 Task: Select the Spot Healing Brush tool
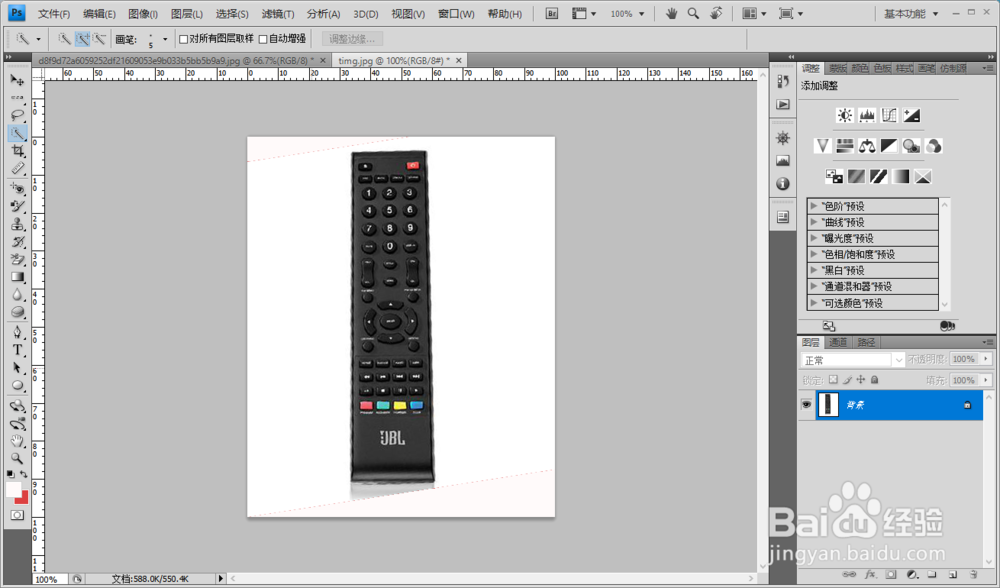pos(17,189)
